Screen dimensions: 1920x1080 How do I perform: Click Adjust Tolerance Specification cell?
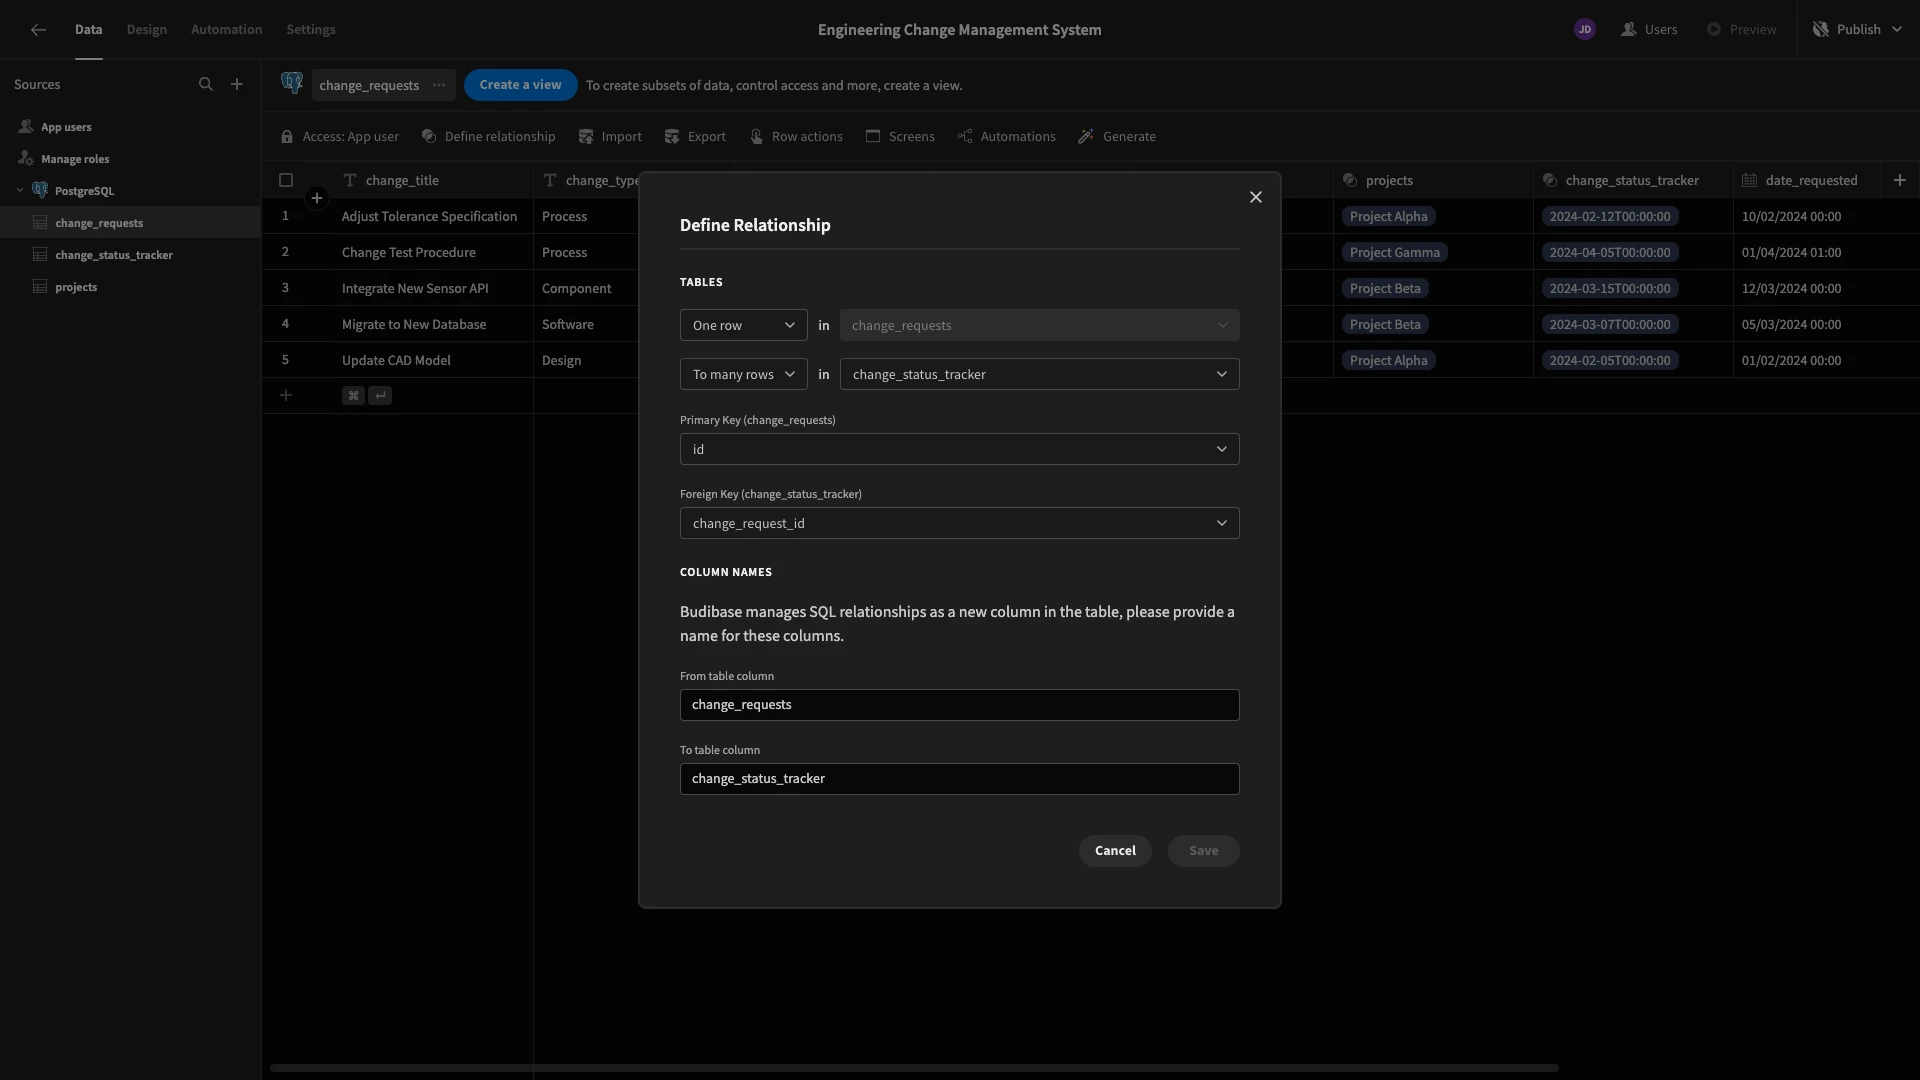tap(433, 217)
